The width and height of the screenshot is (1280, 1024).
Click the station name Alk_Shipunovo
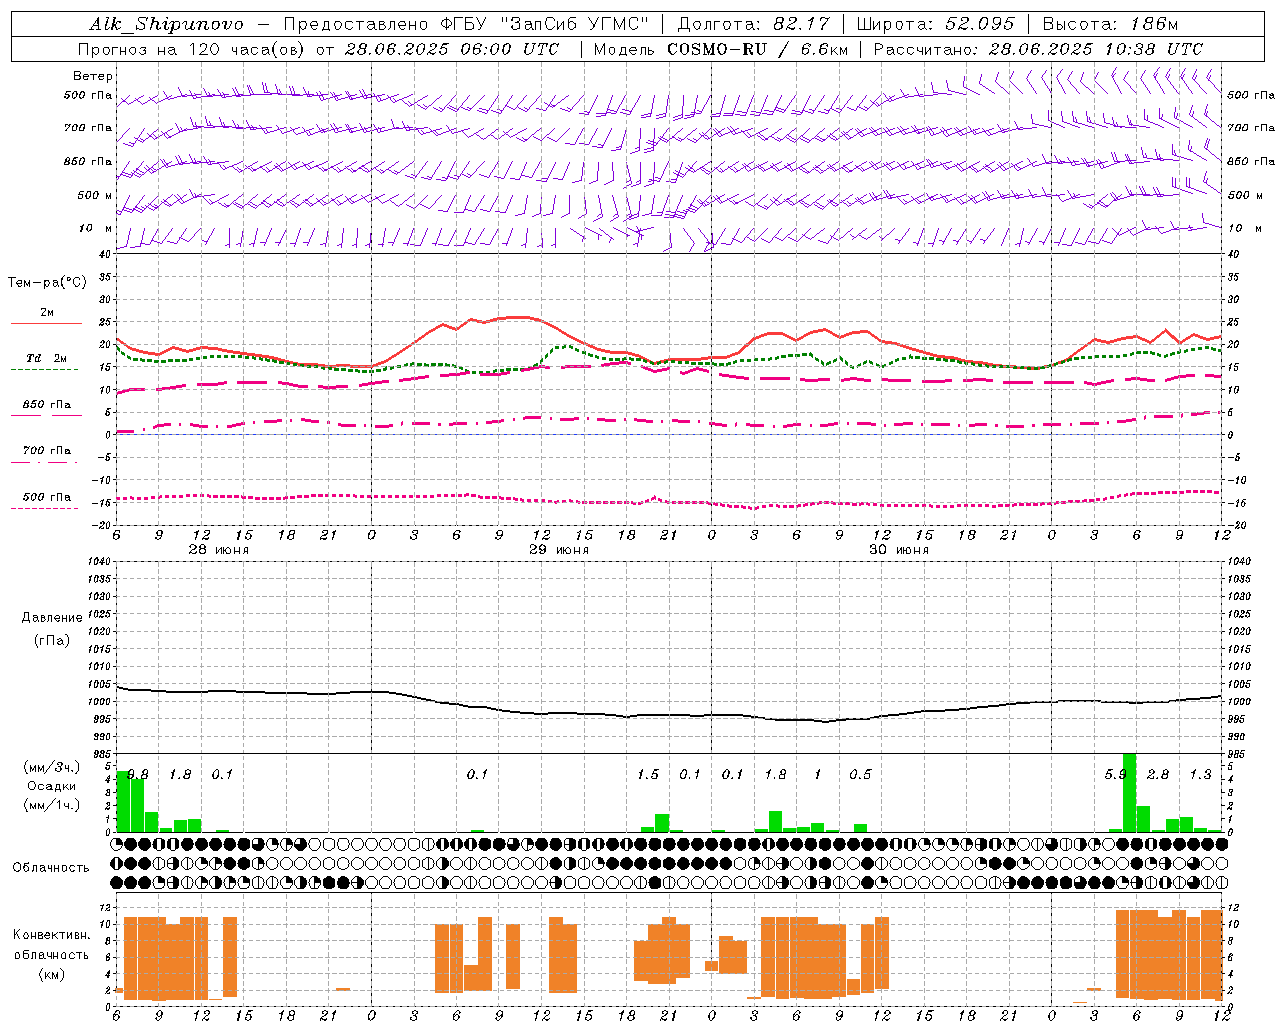coord(166,24)
